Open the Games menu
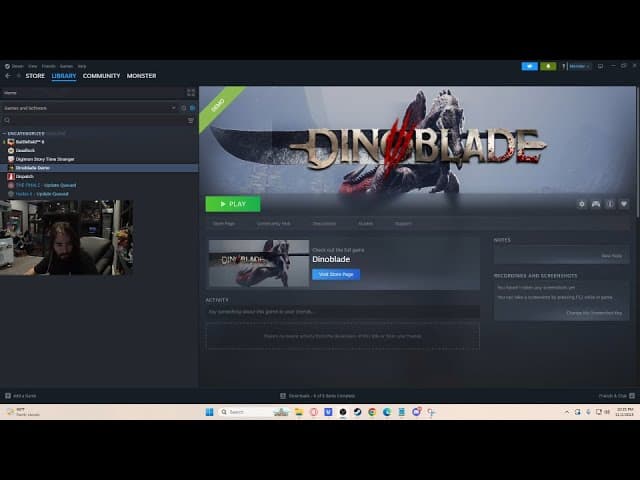The width and height of the screenshot is (640, 480). (x=67, y=66)
